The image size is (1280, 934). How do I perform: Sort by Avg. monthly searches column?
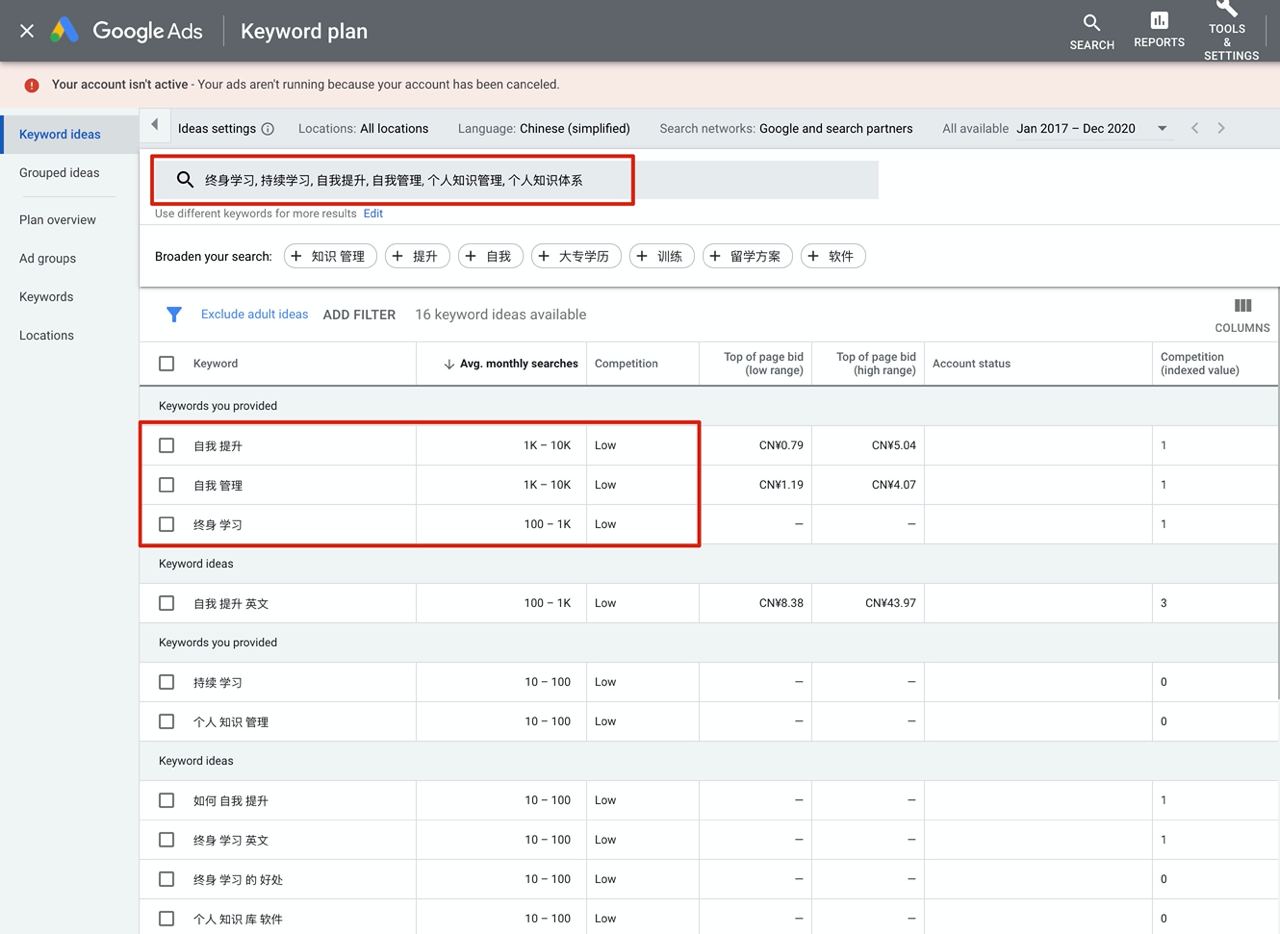(x=517, y=364)
